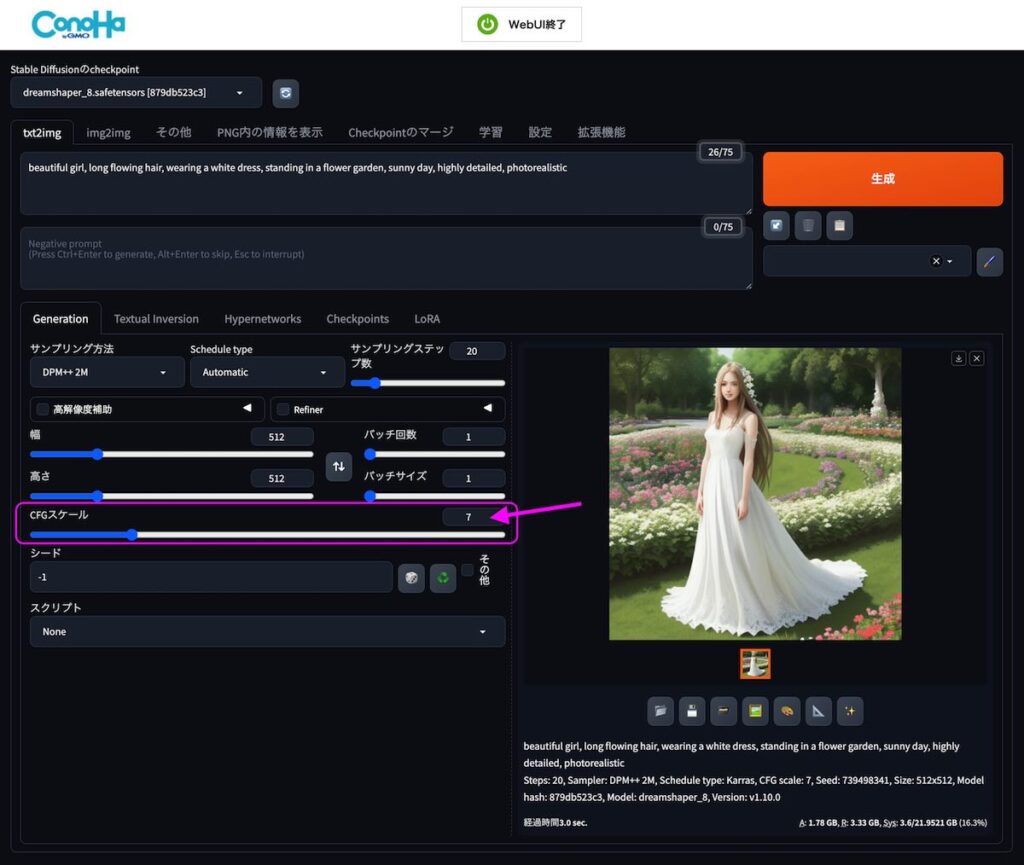Swap width and height with the arrows button

click(x=339, y=466)
